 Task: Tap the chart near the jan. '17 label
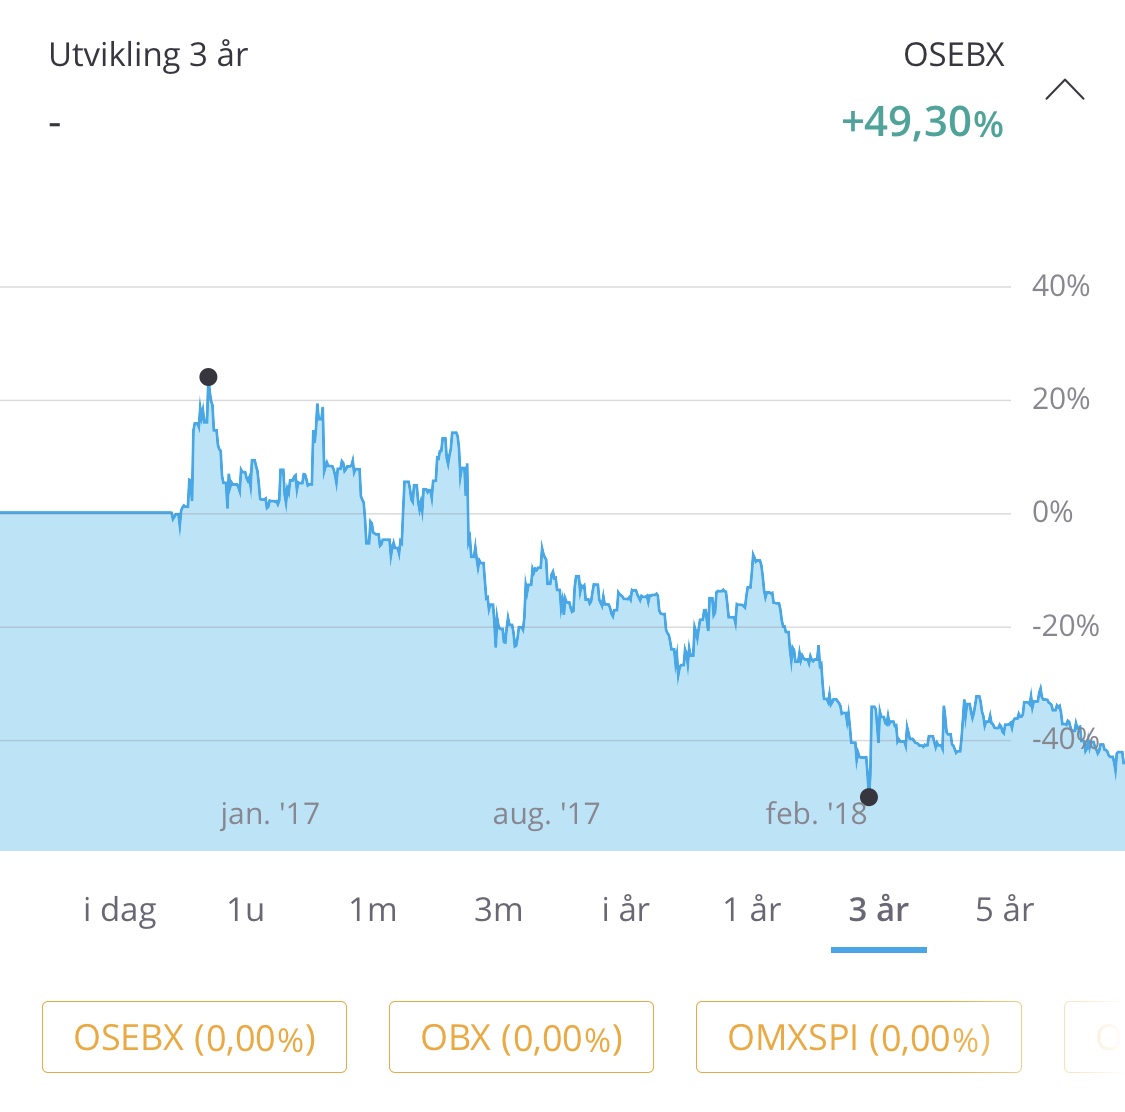[x=270, y=814]
